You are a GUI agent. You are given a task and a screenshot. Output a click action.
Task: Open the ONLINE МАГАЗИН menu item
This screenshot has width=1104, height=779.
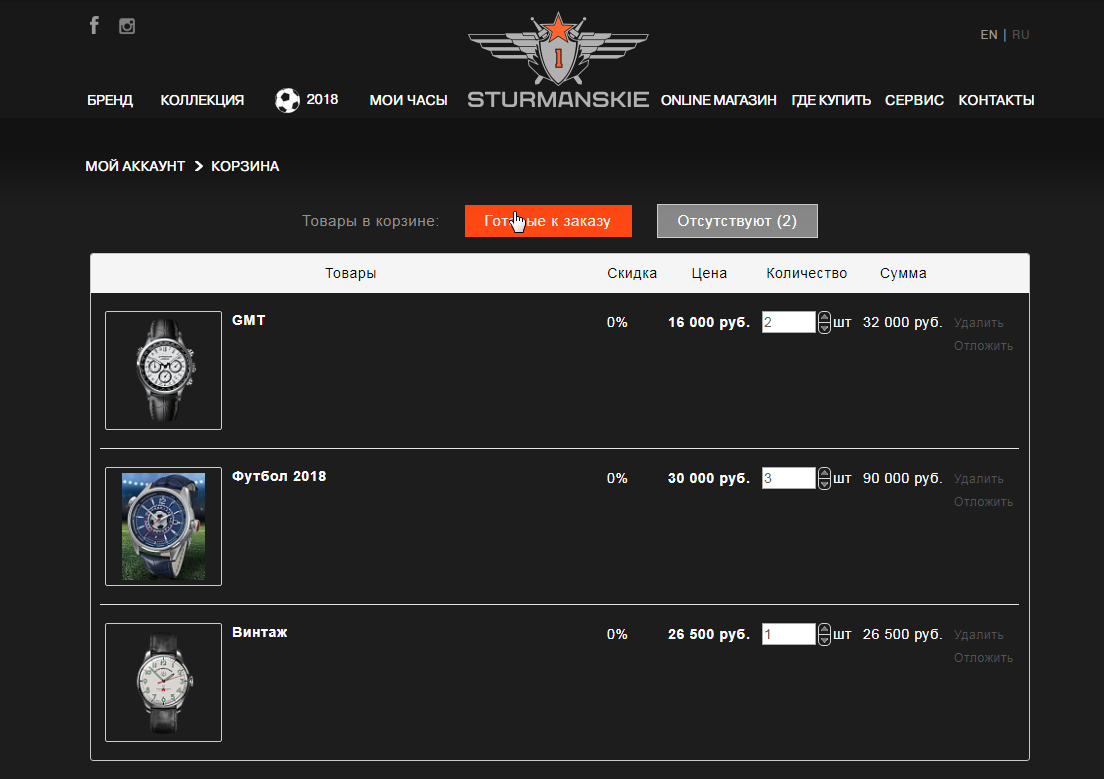point(718,100)
